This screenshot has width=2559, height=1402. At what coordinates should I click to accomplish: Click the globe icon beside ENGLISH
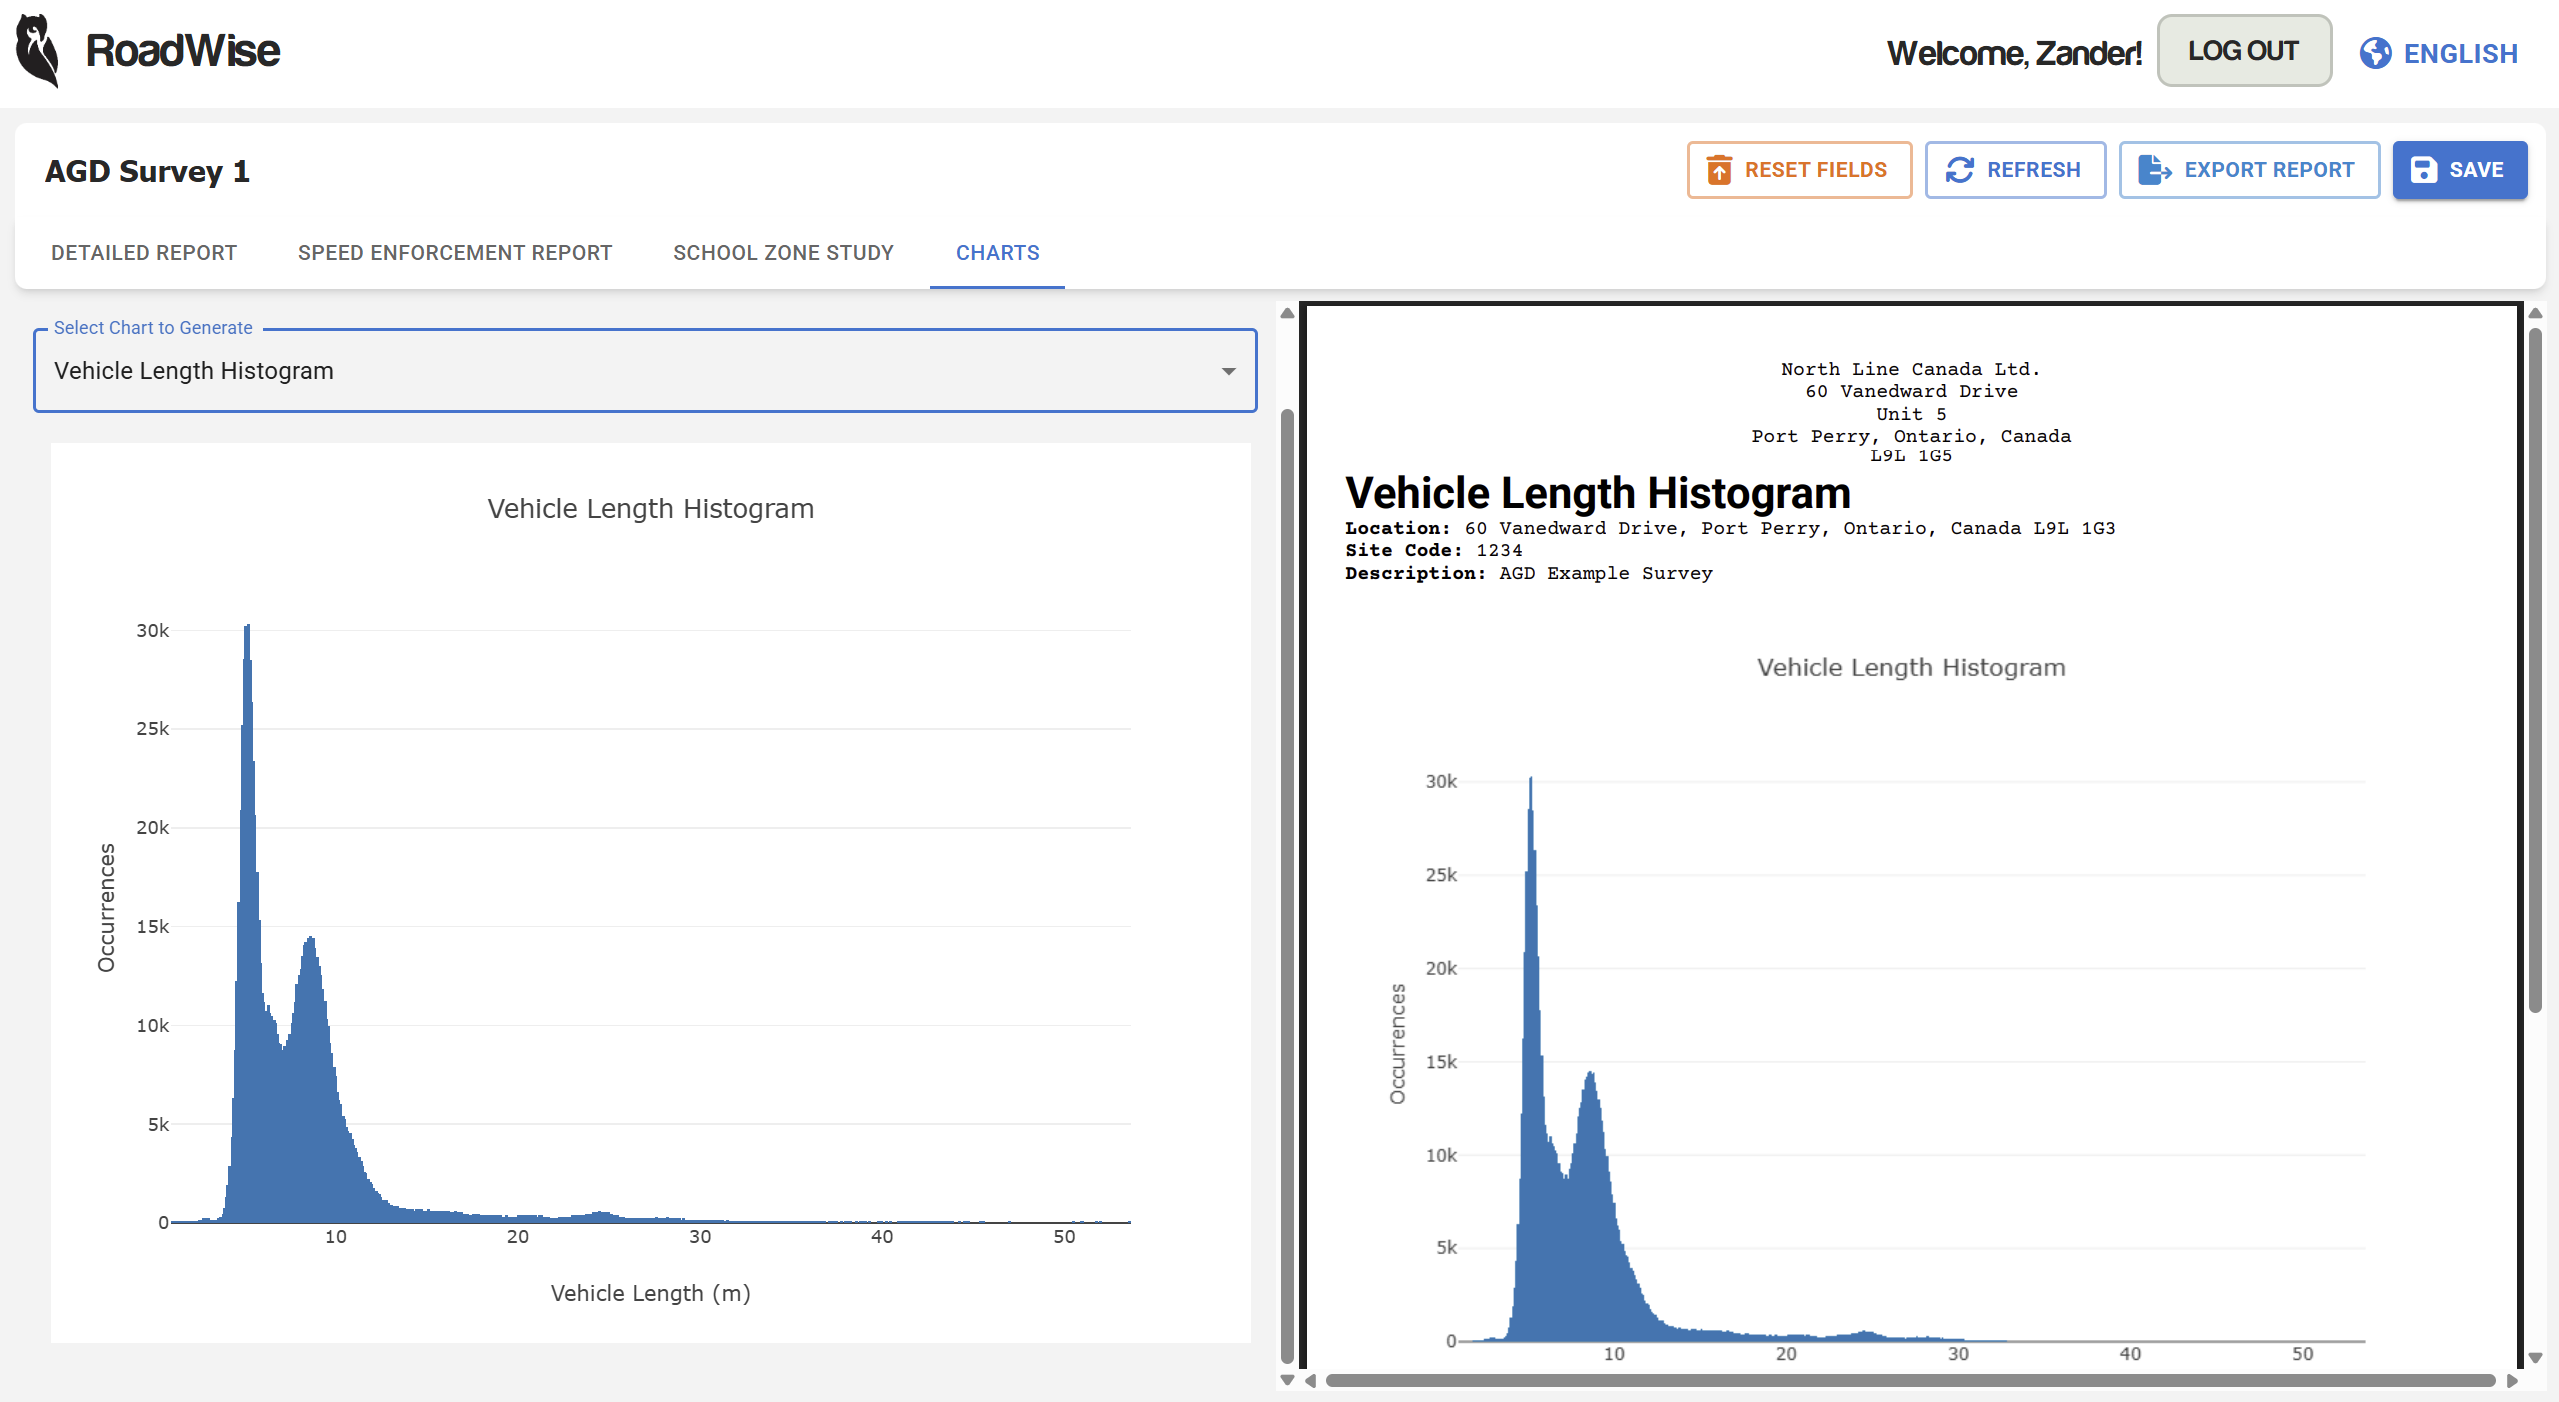pyautogui.click(x=2376, y=53)
